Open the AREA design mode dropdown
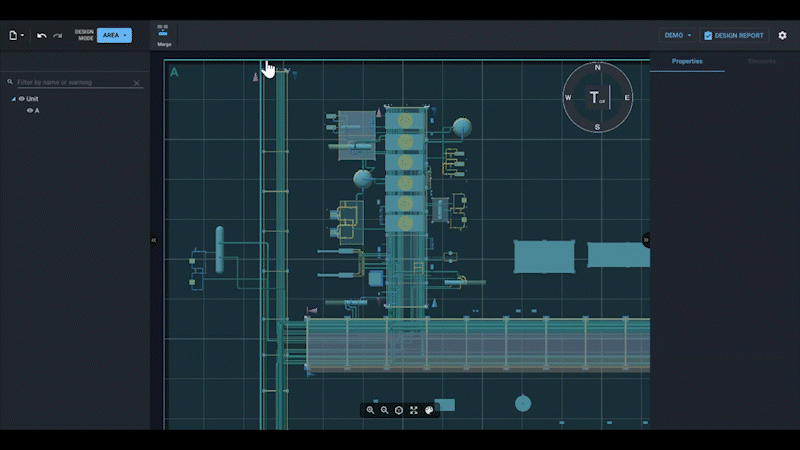 tap(114, 35)
